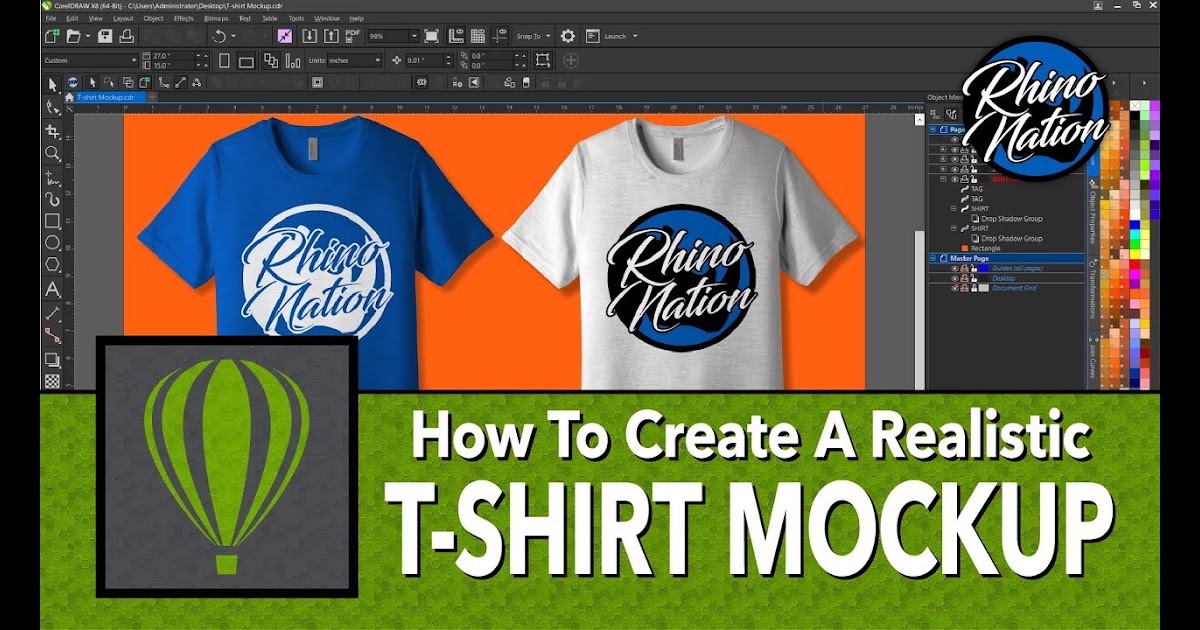
Task: Hide the Guides (all pages) layer
Action: point(954,268)
